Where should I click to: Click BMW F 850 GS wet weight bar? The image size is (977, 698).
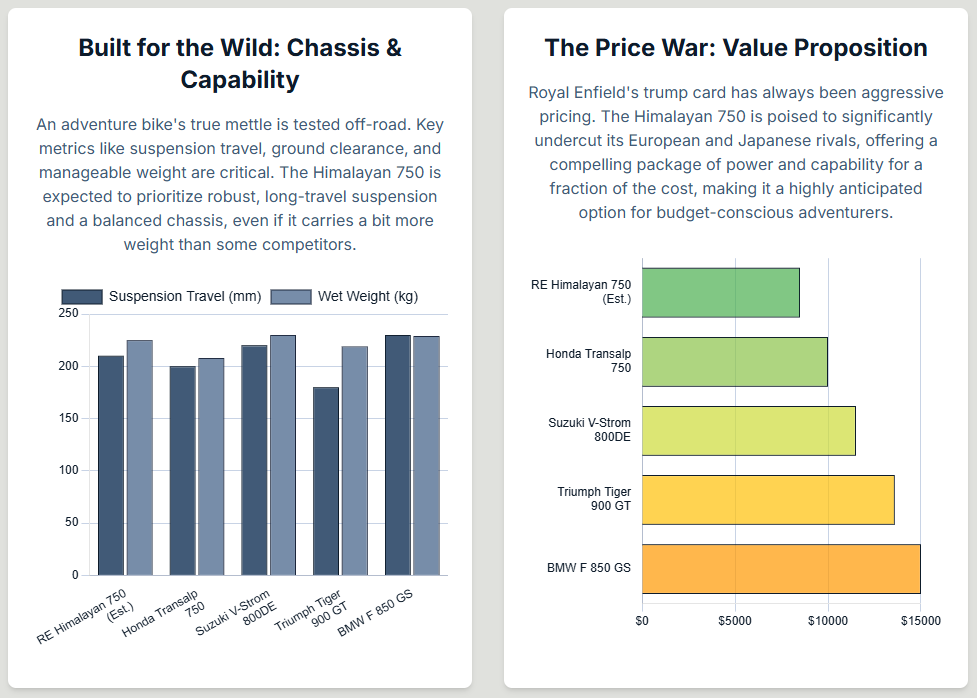(426, 455)
